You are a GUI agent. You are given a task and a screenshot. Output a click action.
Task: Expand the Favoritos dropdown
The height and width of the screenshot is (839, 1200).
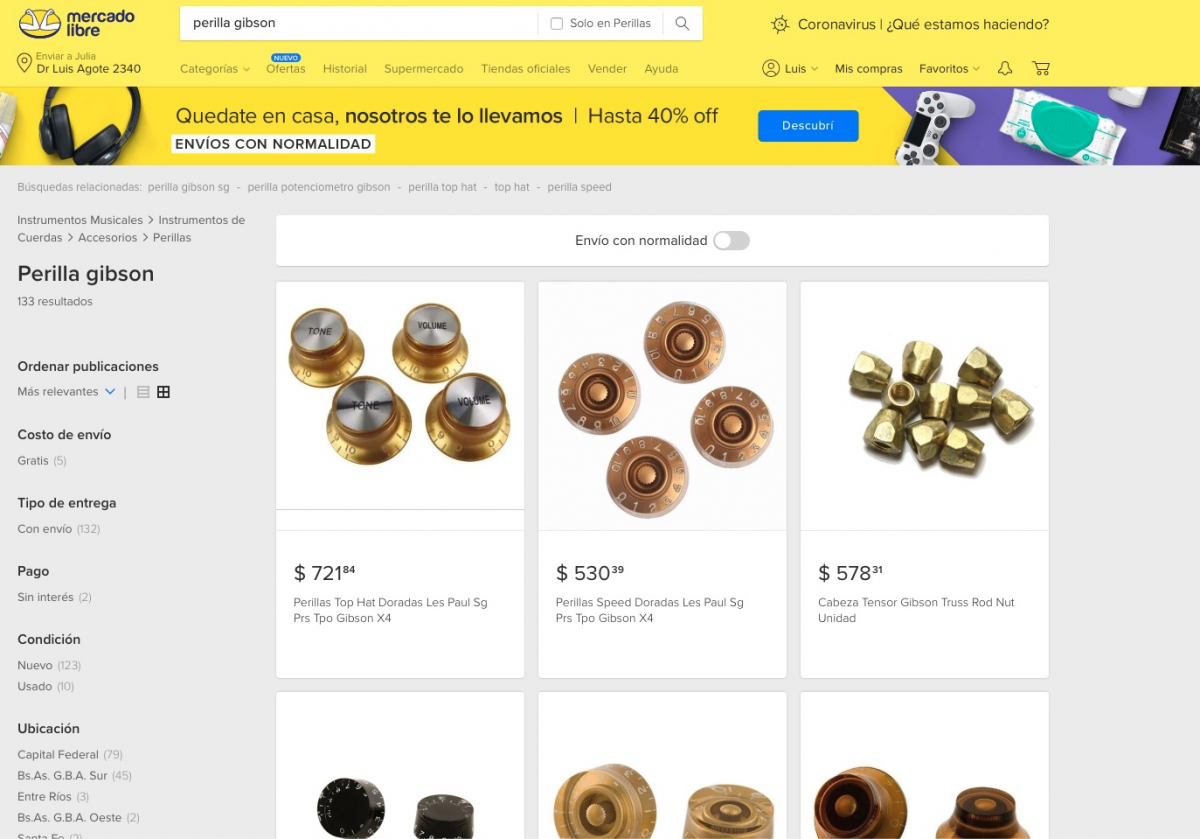tap(949, 69)
